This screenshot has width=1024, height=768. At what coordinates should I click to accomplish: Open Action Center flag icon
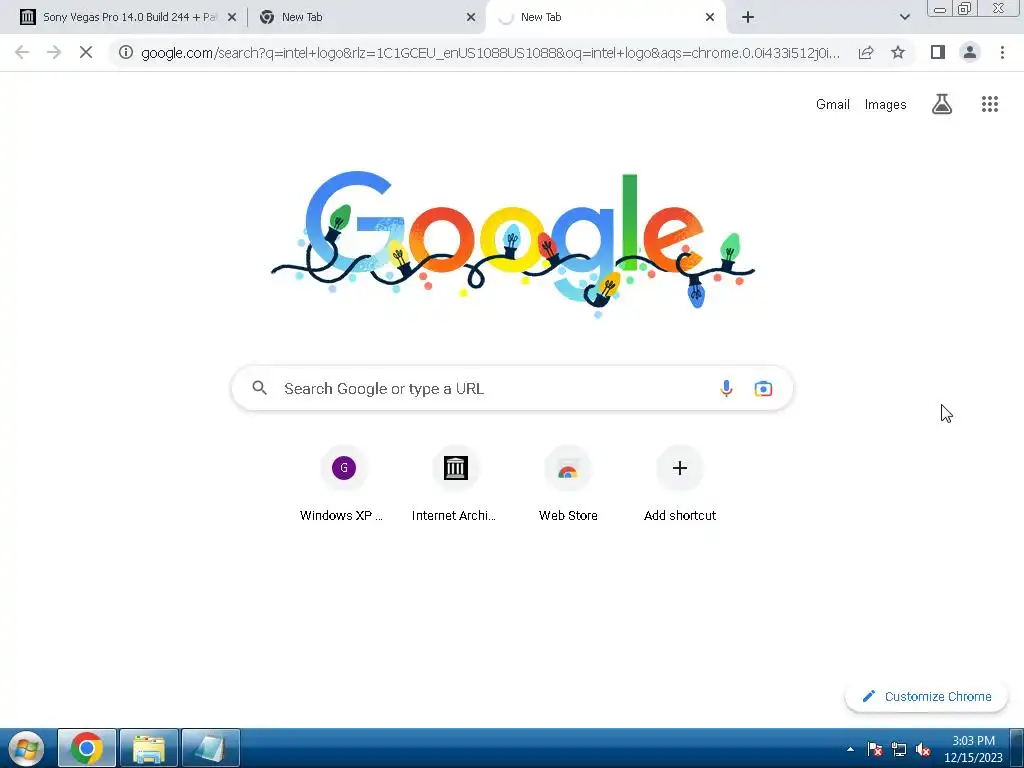874,749
